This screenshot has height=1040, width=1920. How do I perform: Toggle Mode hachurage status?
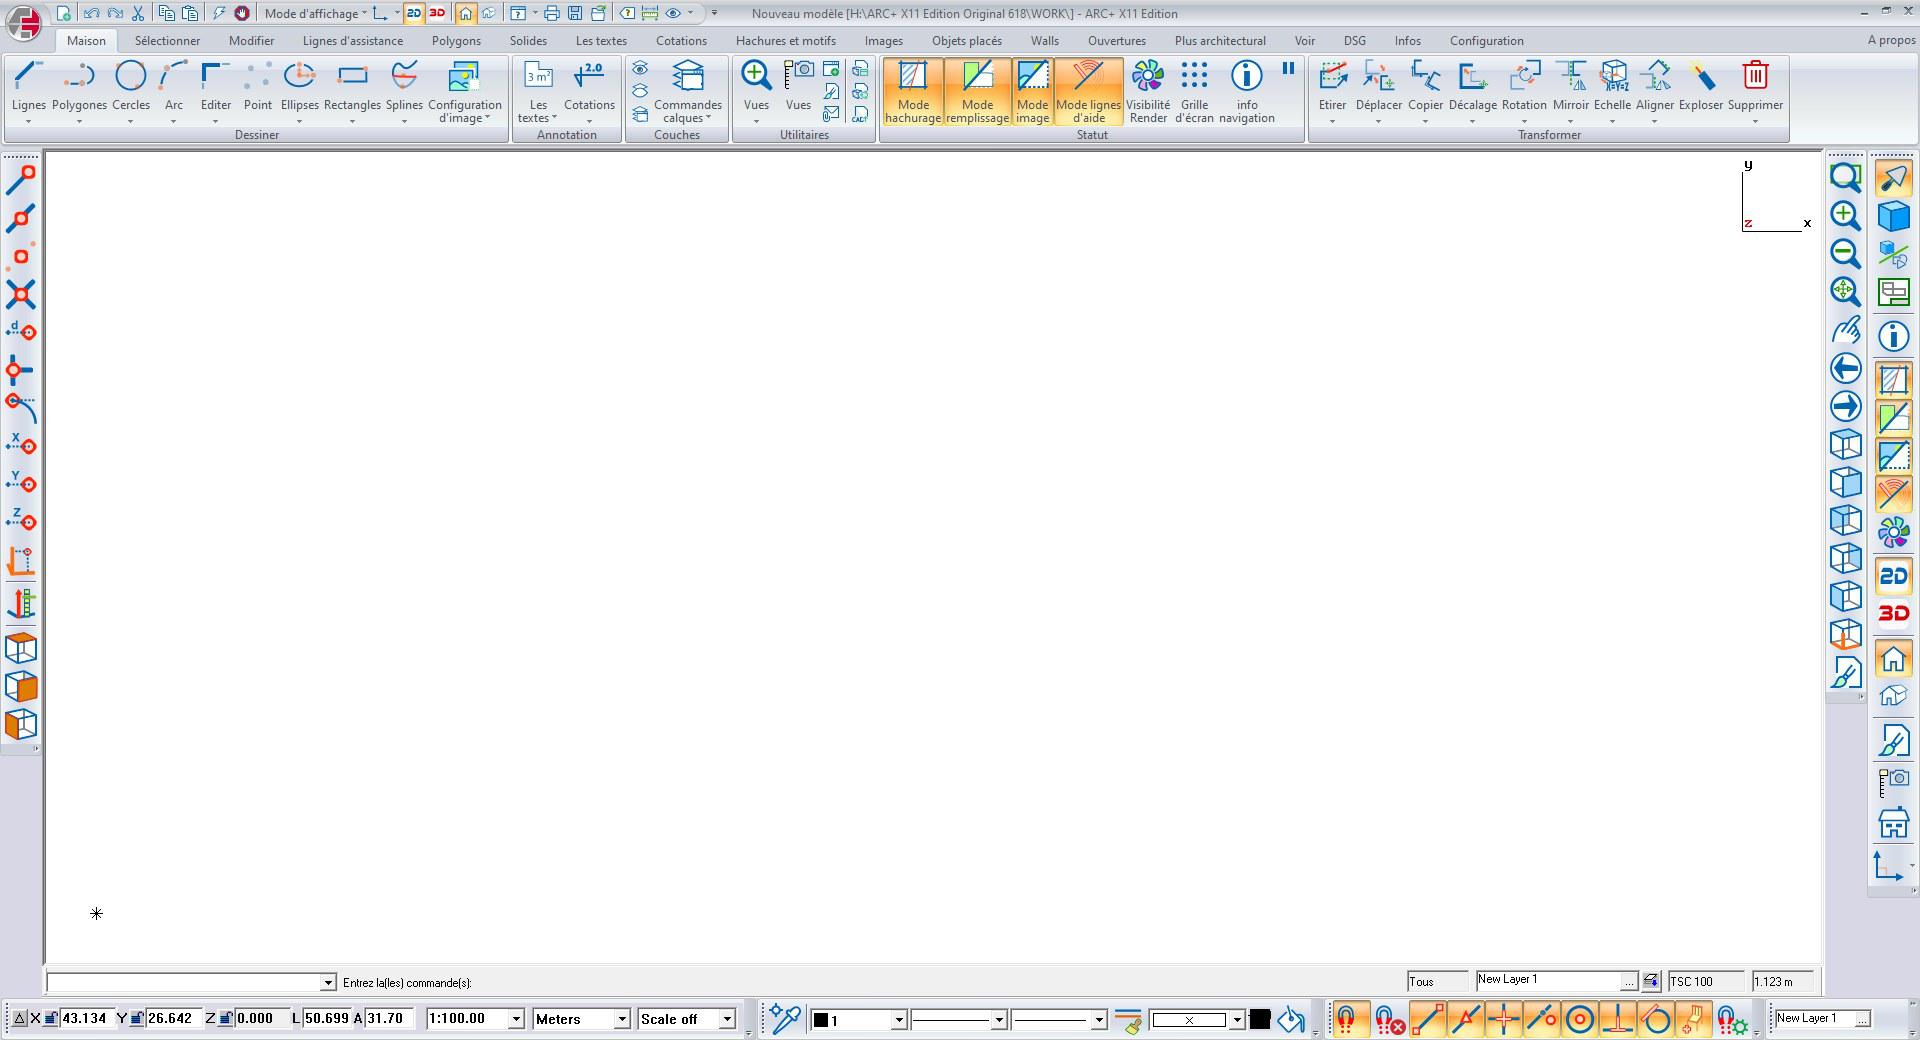click(x=913, y=91)
